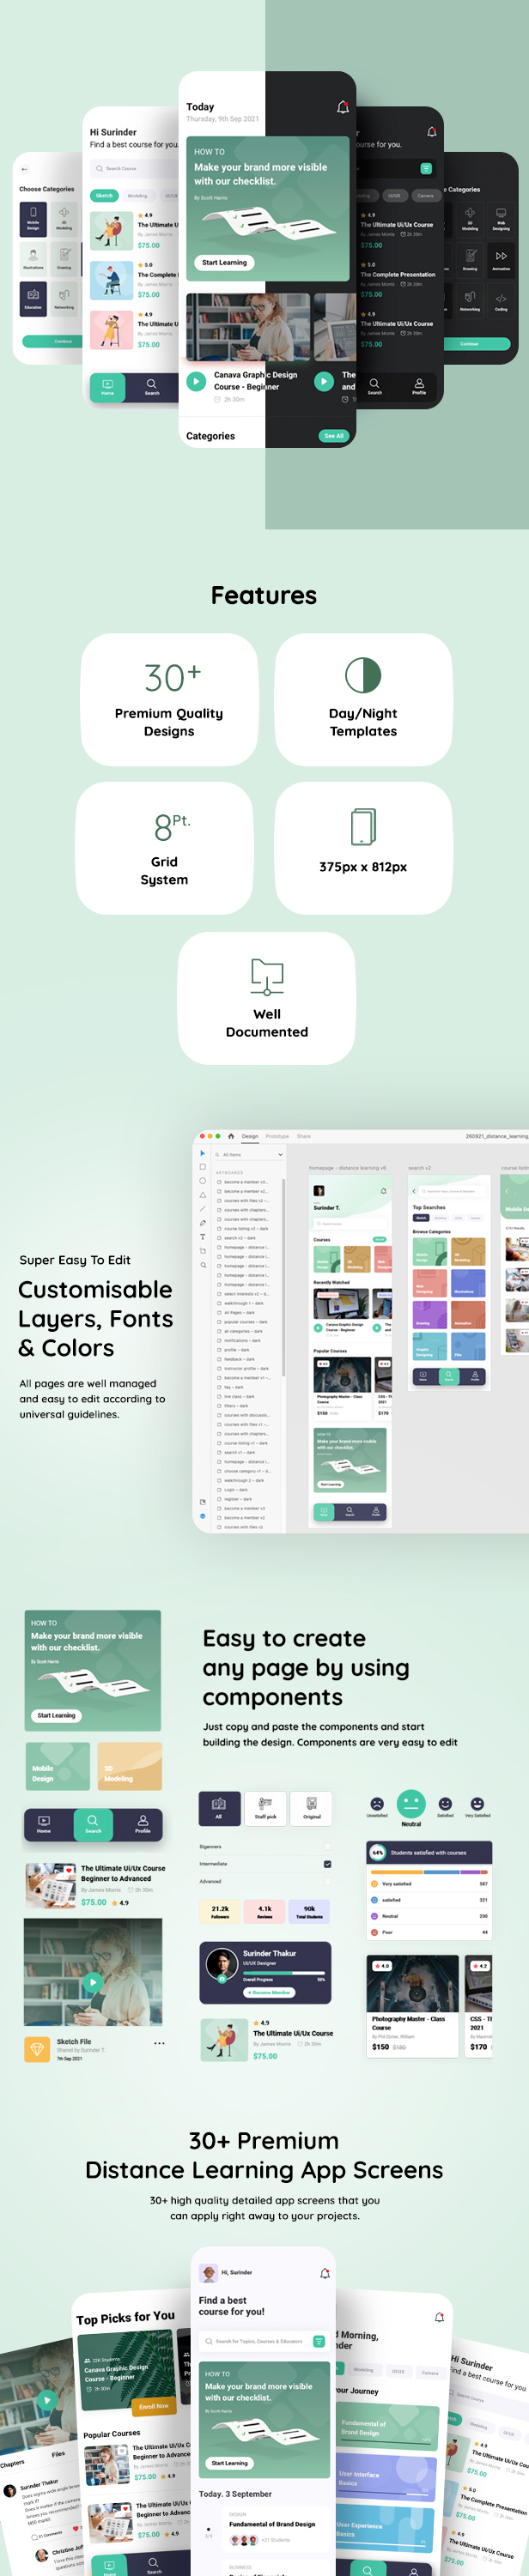The width and height of the screenshot is (529, 2576).
Task: Tick the Advanced checkbox
Action: point(327,1881)
